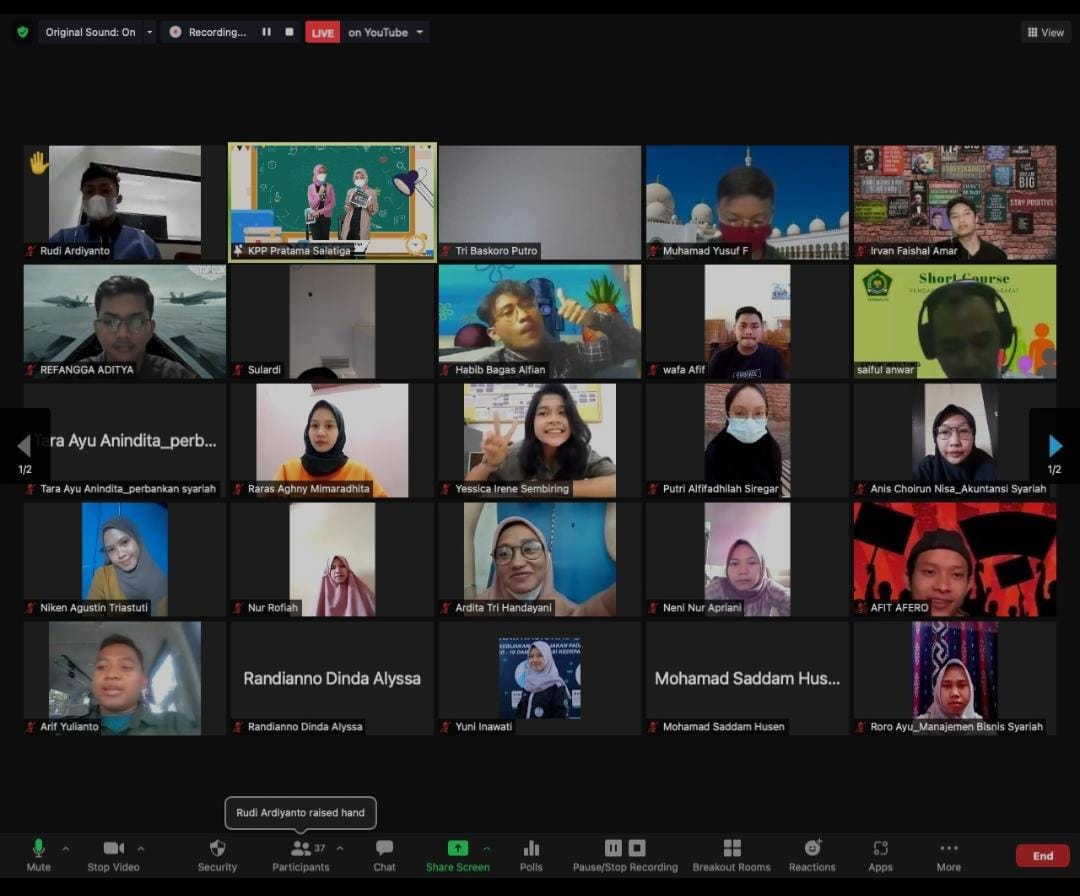The width and height of the screenshot is (1080, 896).
Task: Click the green Share Screen icon
Action: click(457, 848)
